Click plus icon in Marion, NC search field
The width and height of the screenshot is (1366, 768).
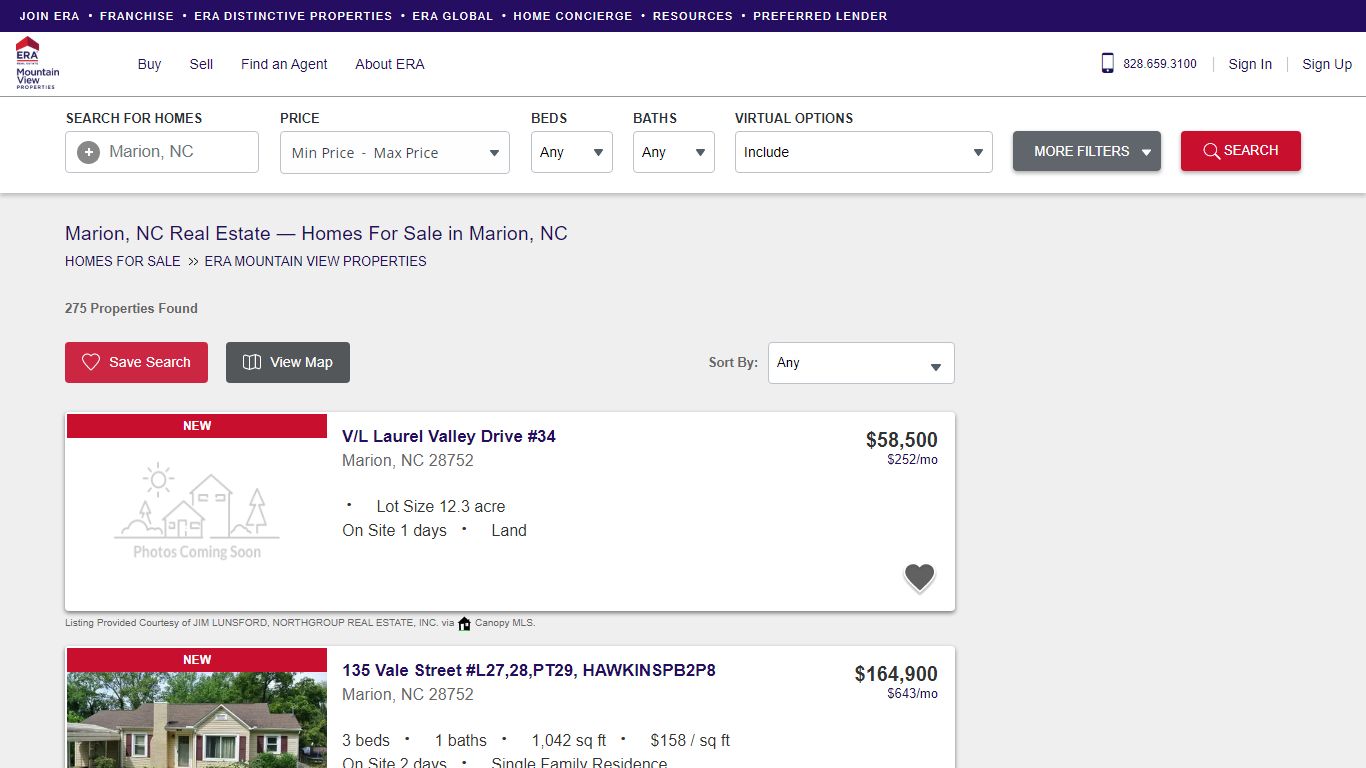88,152
